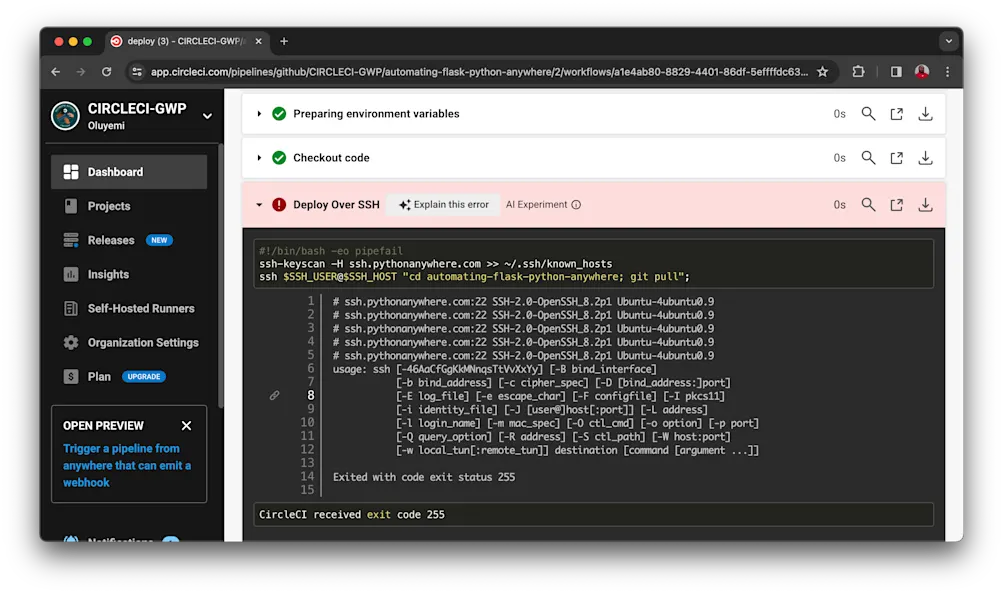
Task: Download Checkout code step log
Action: 925,158
